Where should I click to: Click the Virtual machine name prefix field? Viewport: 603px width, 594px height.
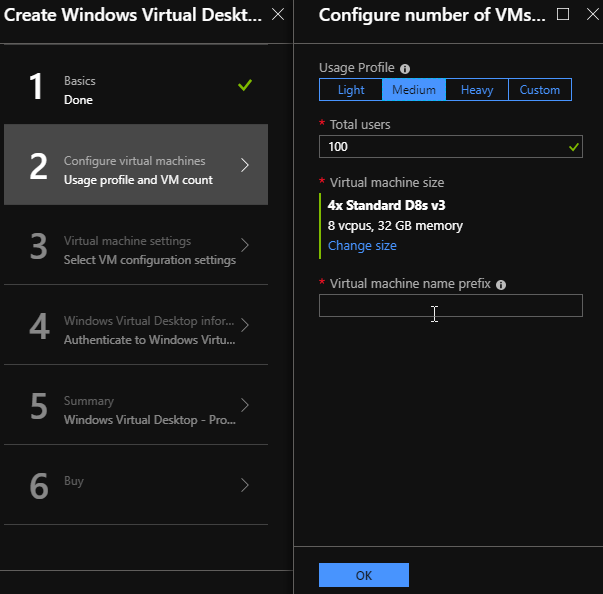coord(450,306)
